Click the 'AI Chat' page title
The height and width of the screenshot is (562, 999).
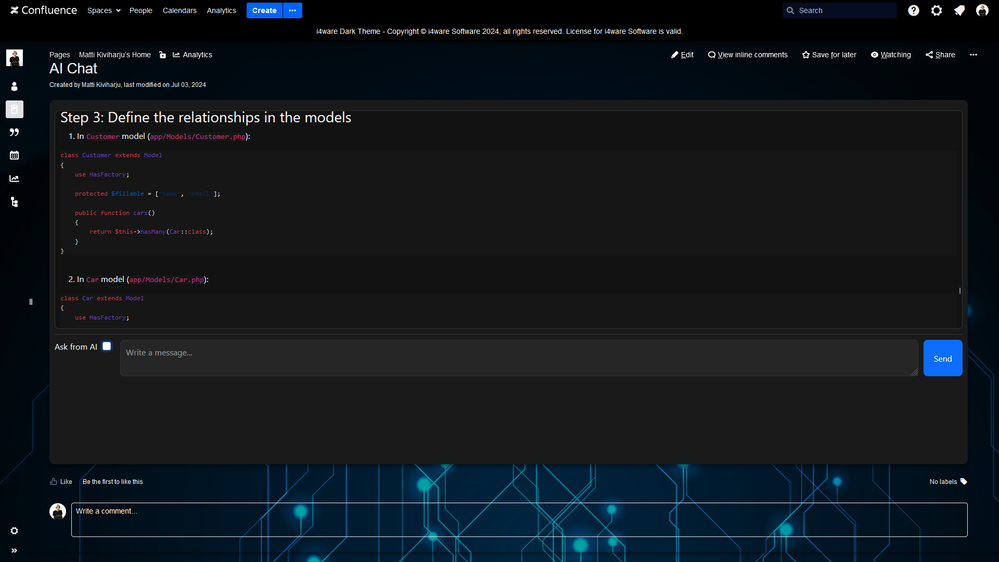click(73, 69)
